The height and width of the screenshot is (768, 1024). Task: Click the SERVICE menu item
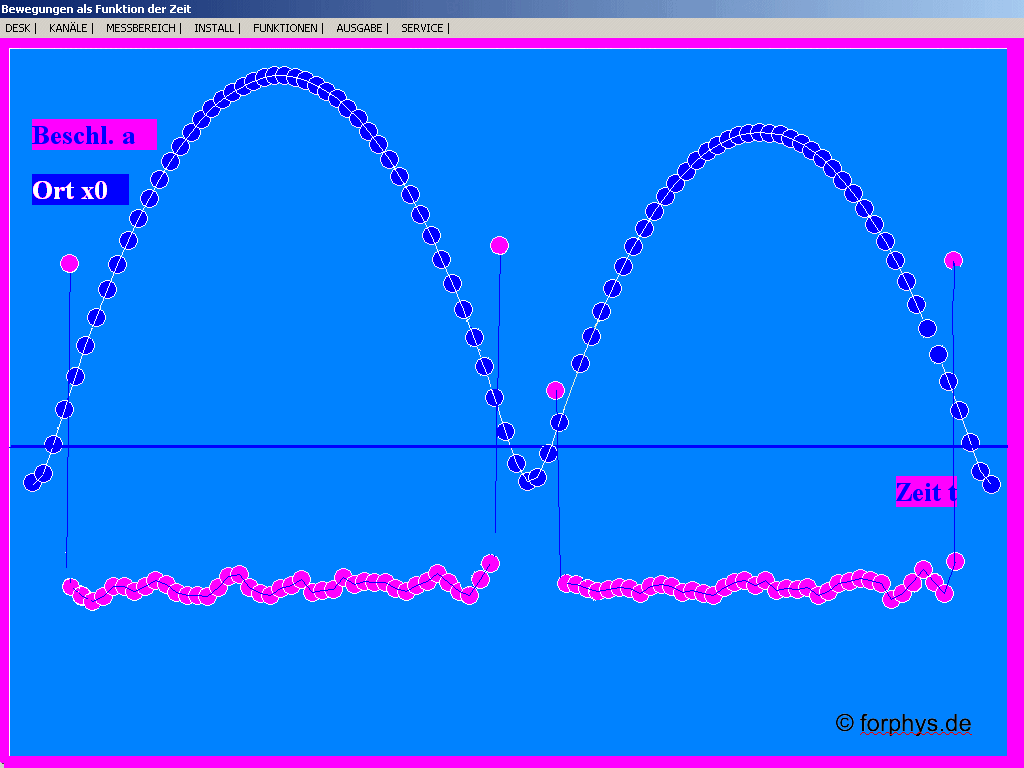(x=422, y=28)
